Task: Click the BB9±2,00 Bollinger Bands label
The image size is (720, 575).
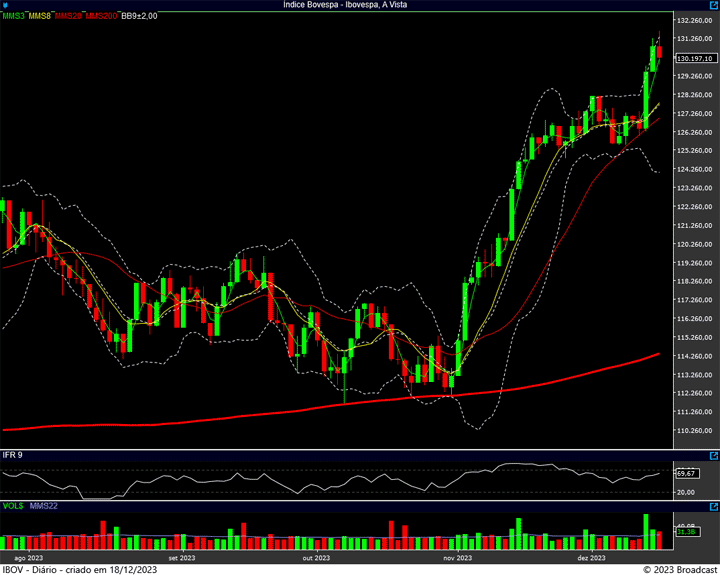Action: 140,16
